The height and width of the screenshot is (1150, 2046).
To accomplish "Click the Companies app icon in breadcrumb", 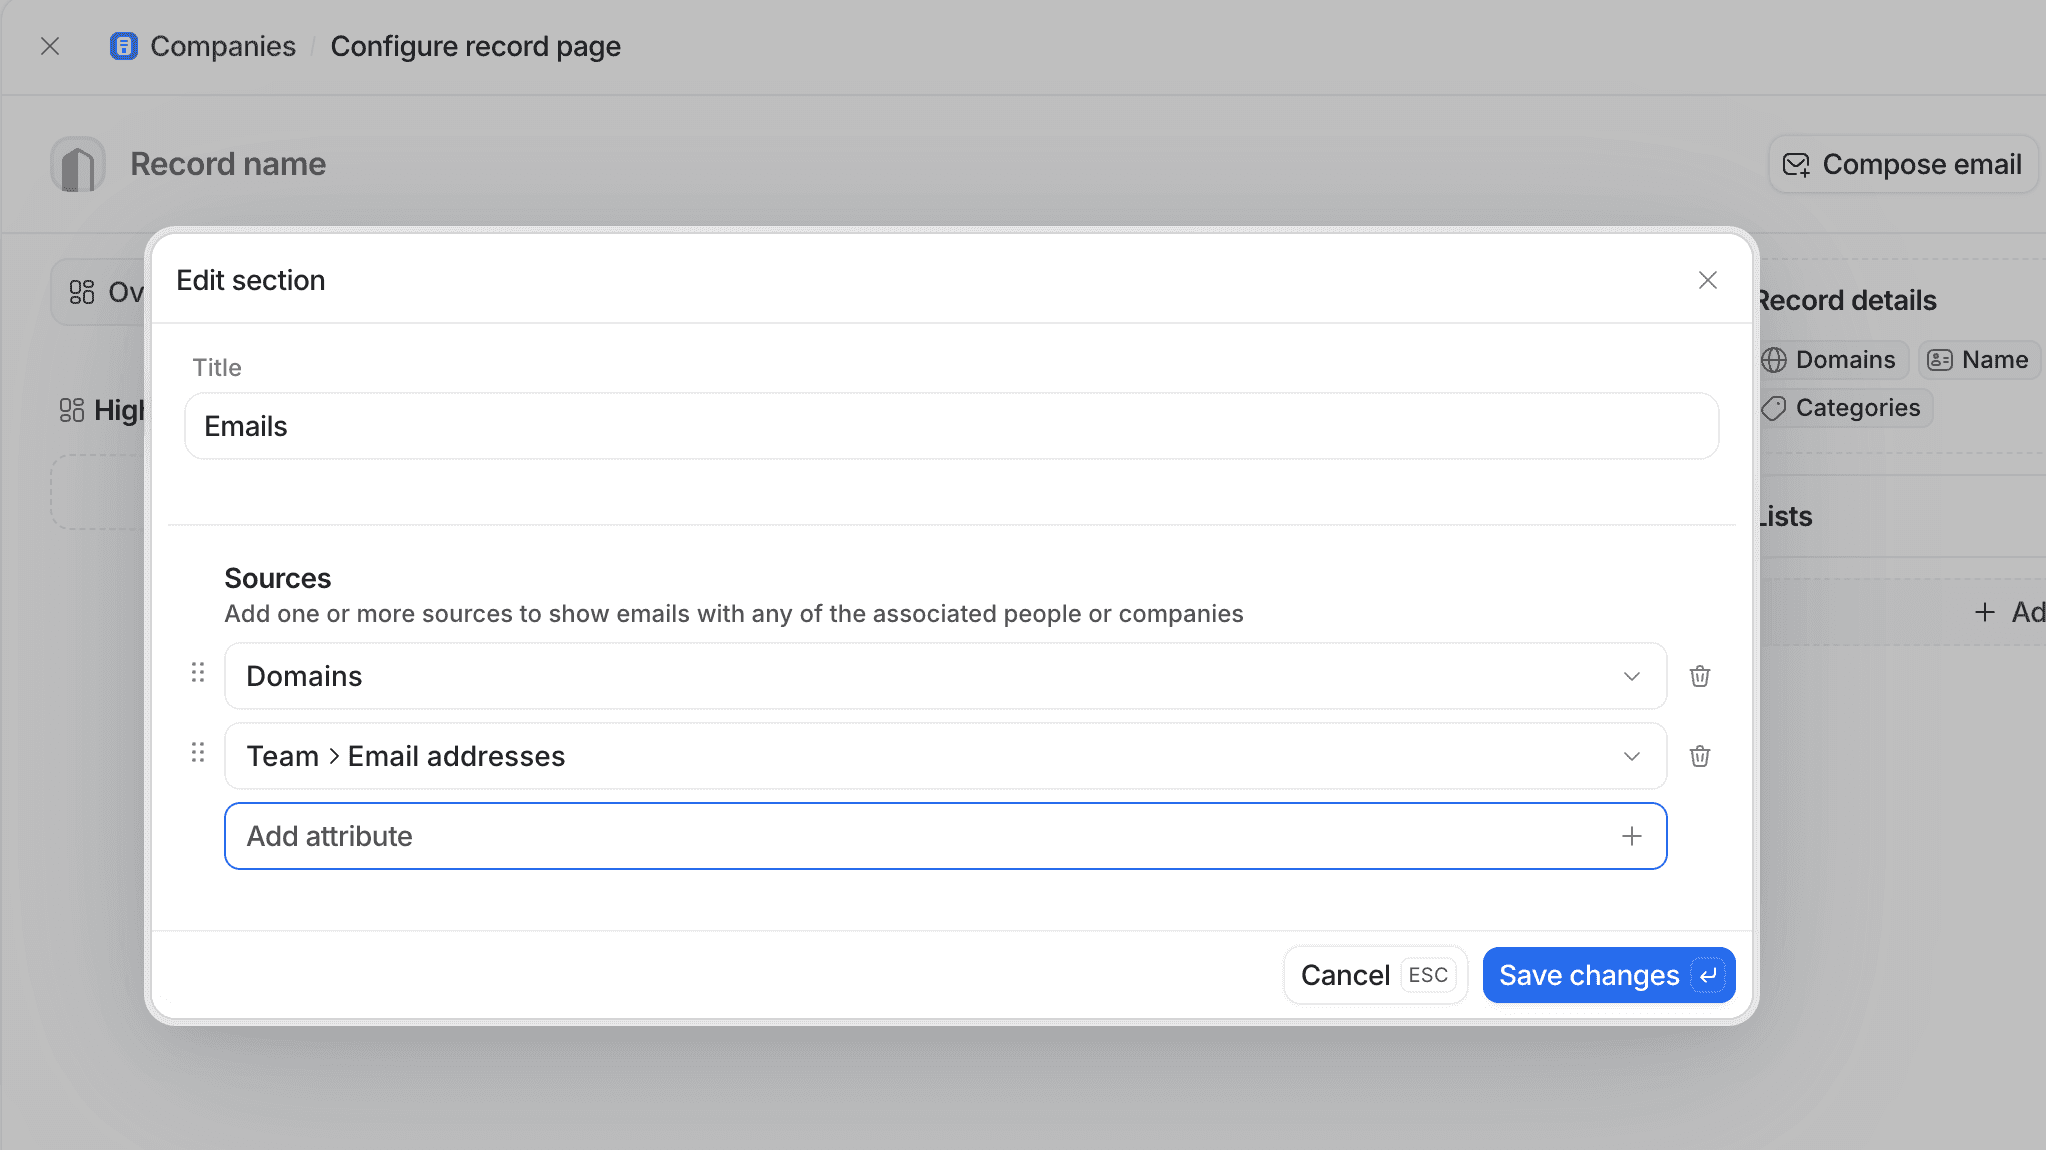I will click(122, 46).
